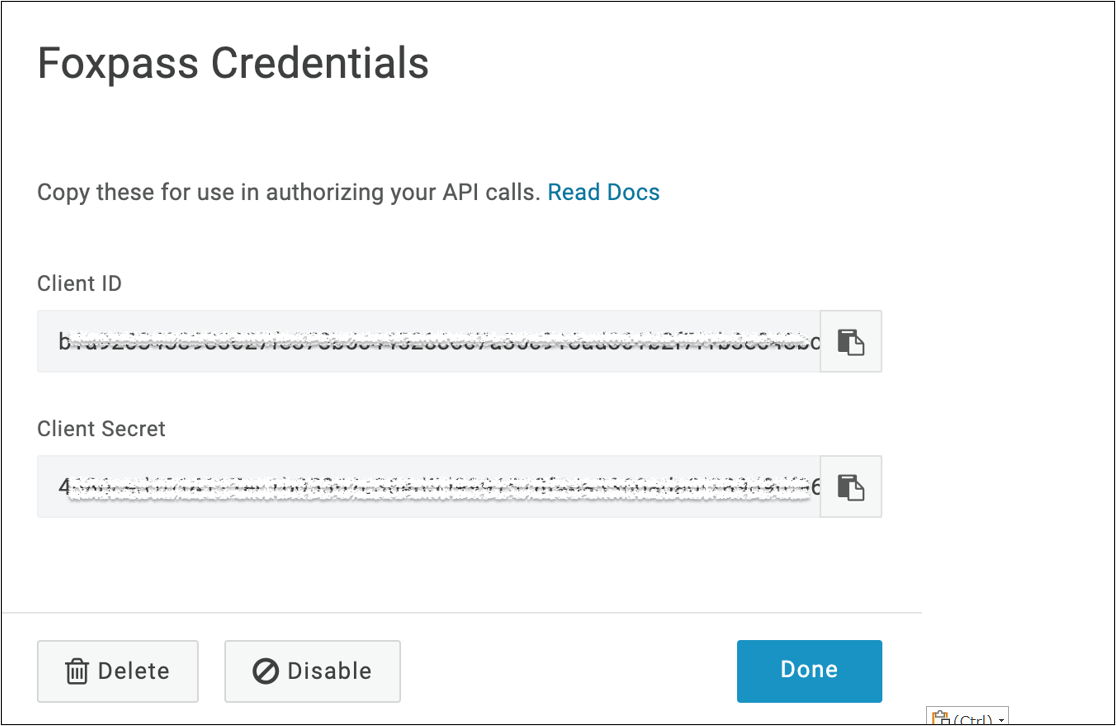This screenshot has width=1116, height=726.
Task: Confirm with the blue Done button
Action: 809,671
